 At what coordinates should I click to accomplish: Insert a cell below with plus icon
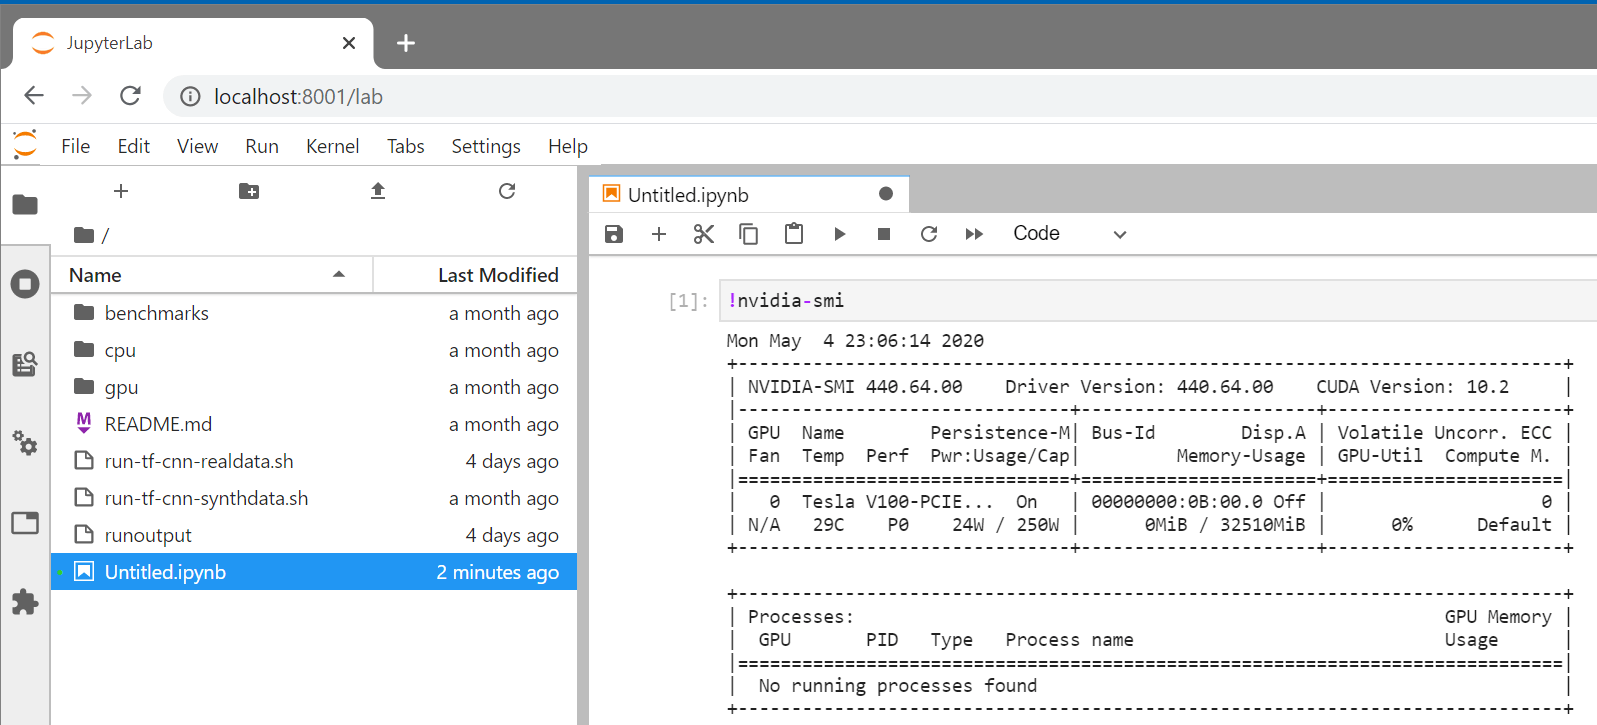pyautogui.click(x=659, y=234)
